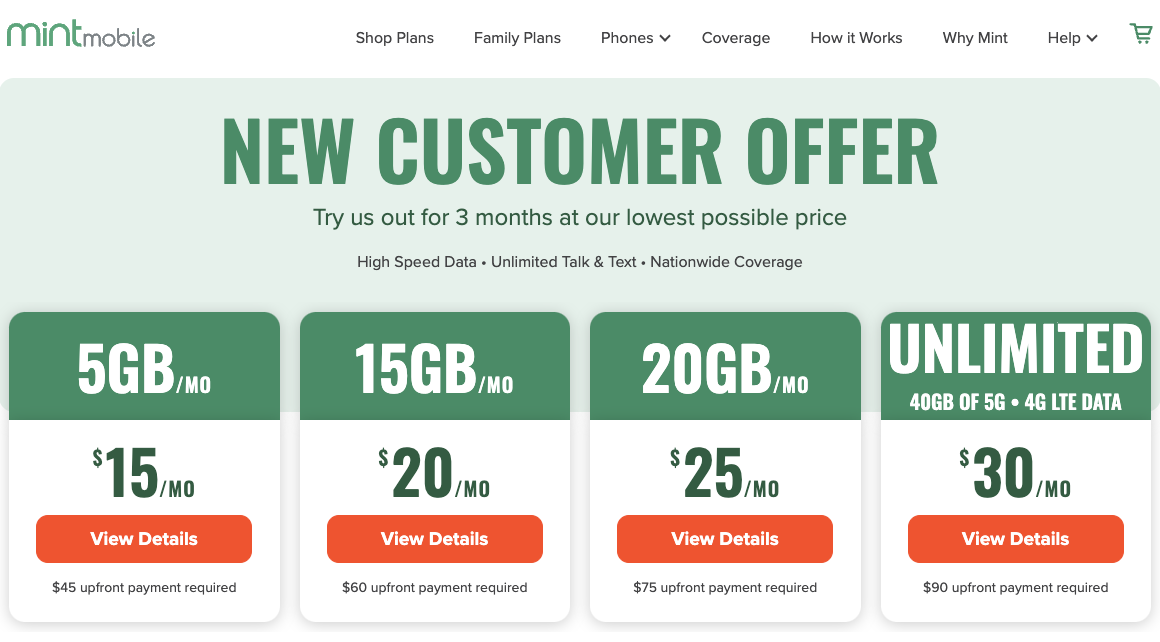
Task: View Details for the Unlimited plan
Action: click(x=1016, y=539)
